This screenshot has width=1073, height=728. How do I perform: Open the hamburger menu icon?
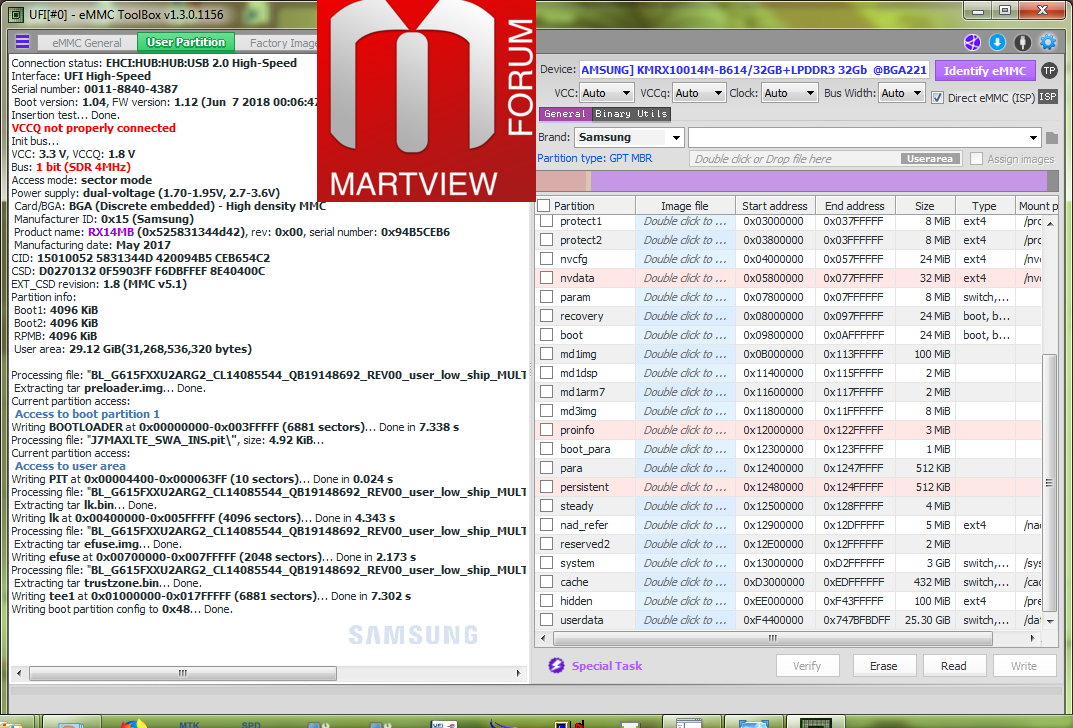[x=22, y=42]
